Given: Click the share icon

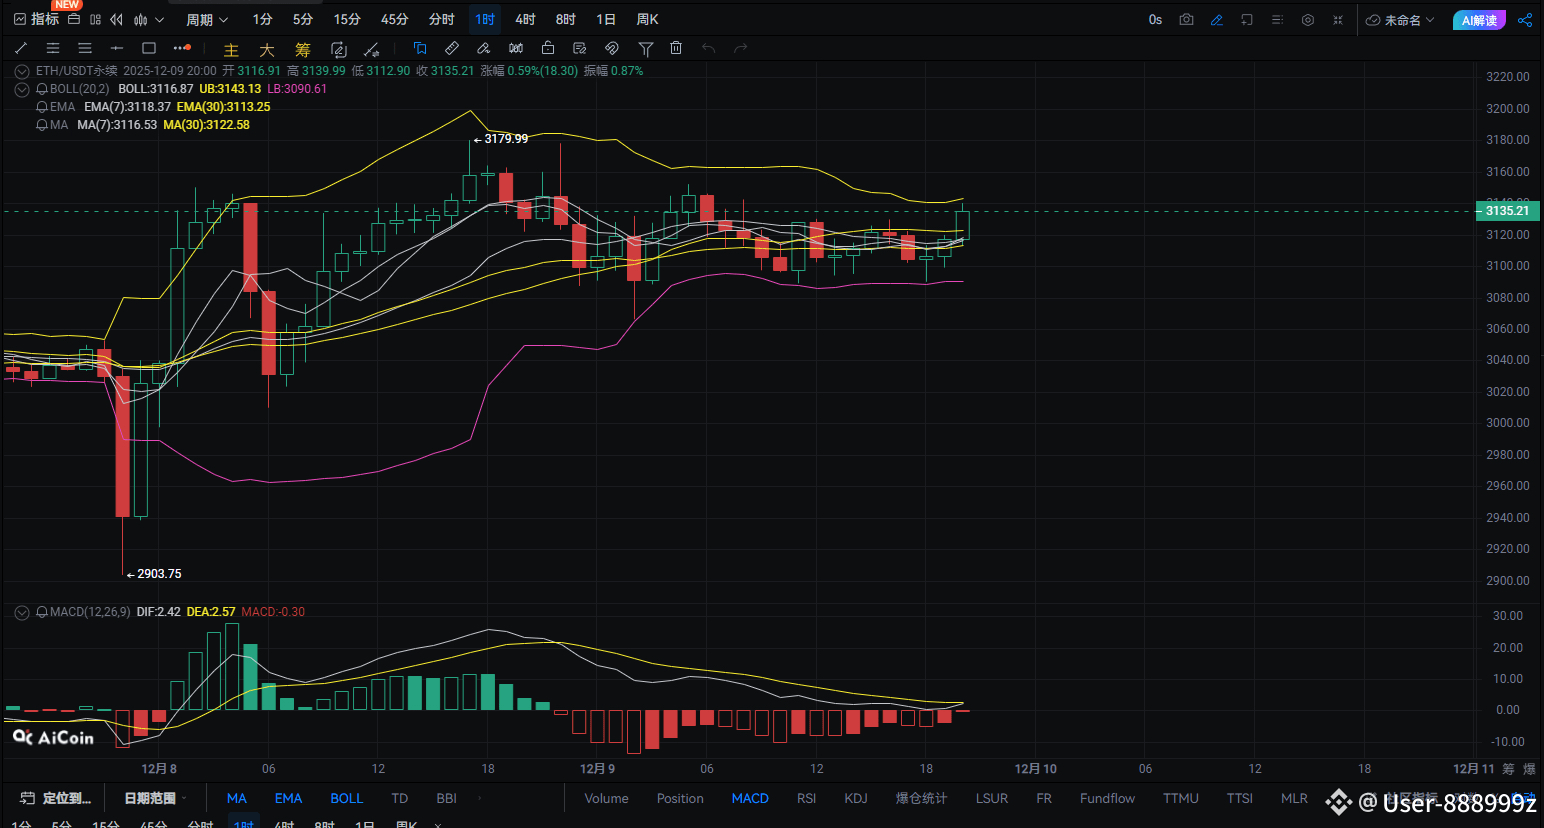Looking at the screenshot, I should [x=1525, y=20].
